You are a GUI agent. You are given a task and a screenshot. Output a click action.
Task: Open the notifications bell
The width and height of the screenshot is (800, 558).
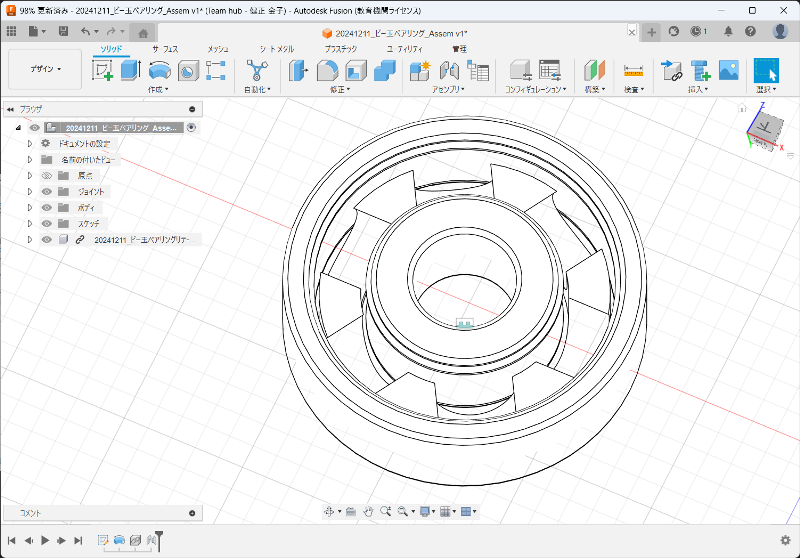click(x=728, y=32)
